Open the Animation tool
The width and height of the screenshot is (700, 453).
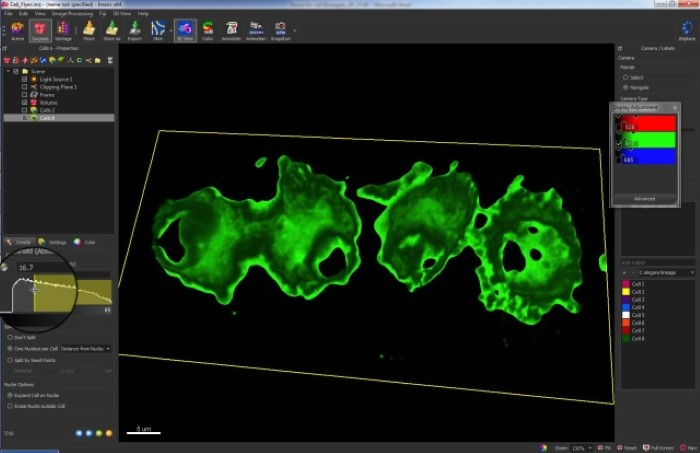tap(257, 30)
